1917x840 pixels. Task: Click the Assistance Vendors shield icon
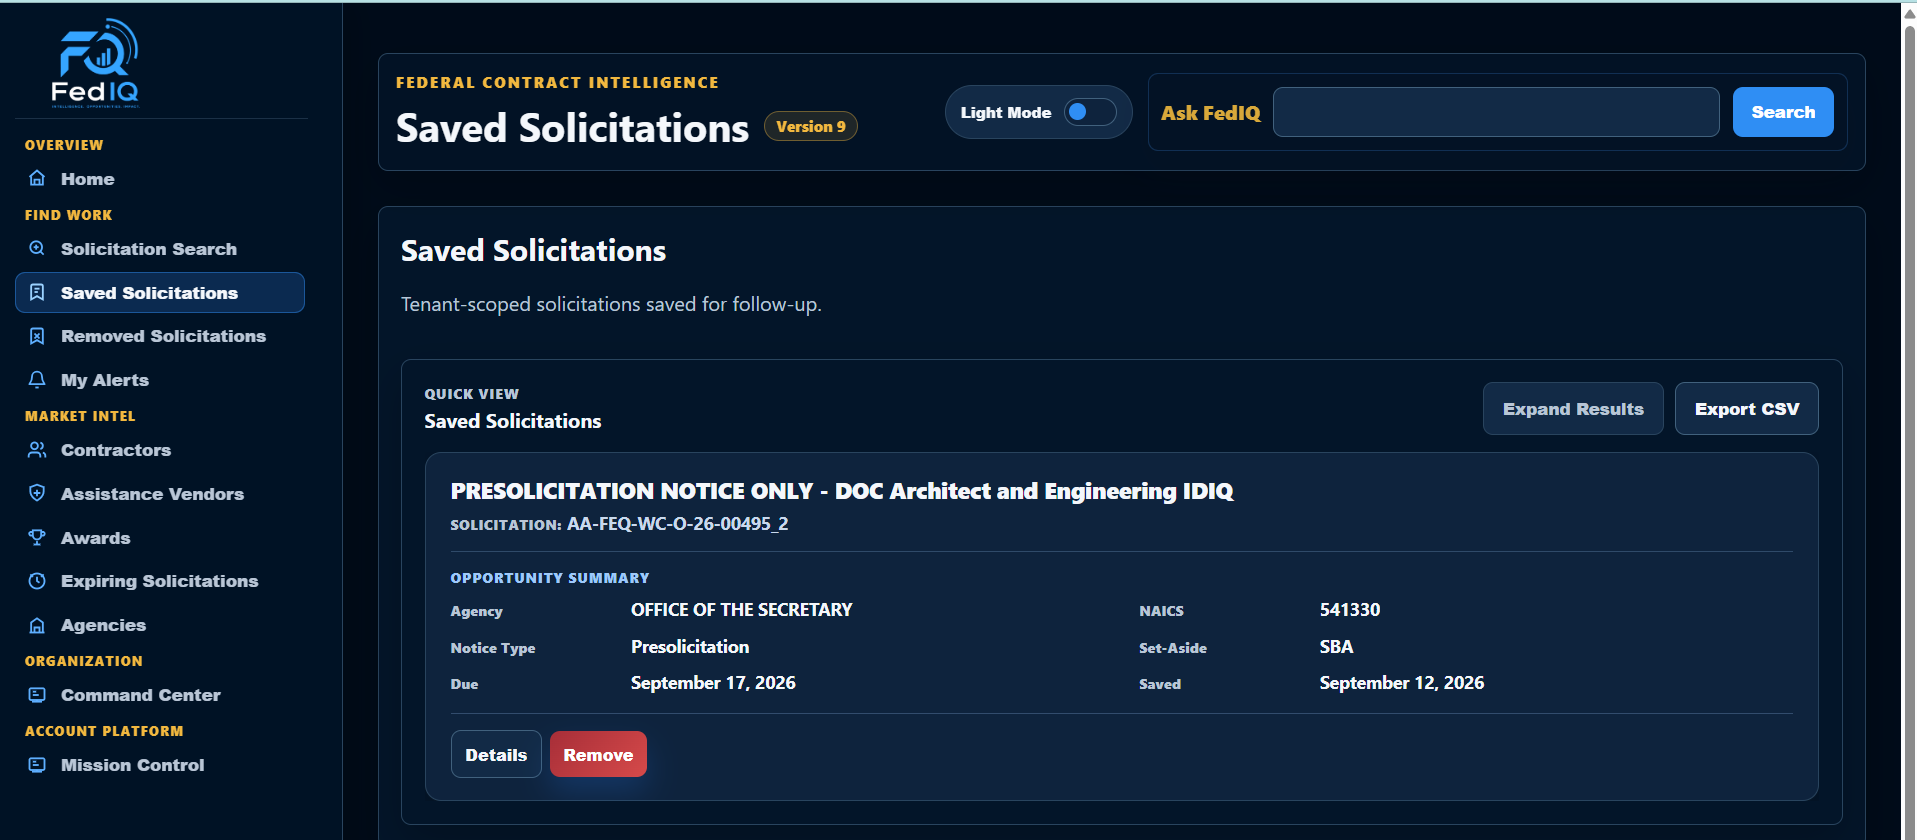pyautogui.click(x=37, y=493)
